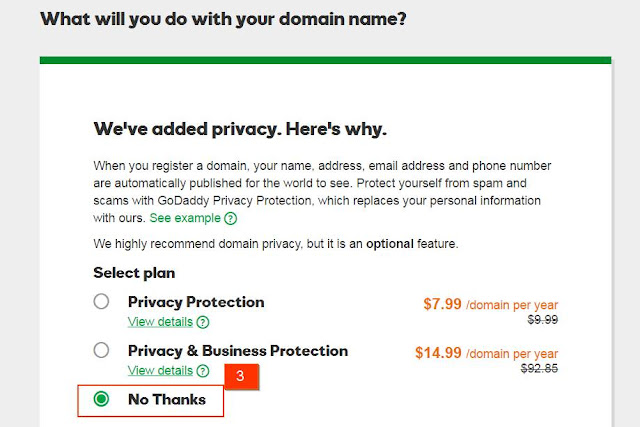Click the "We've added privacy" heading
Screen dimensions: 640x427
240,130
